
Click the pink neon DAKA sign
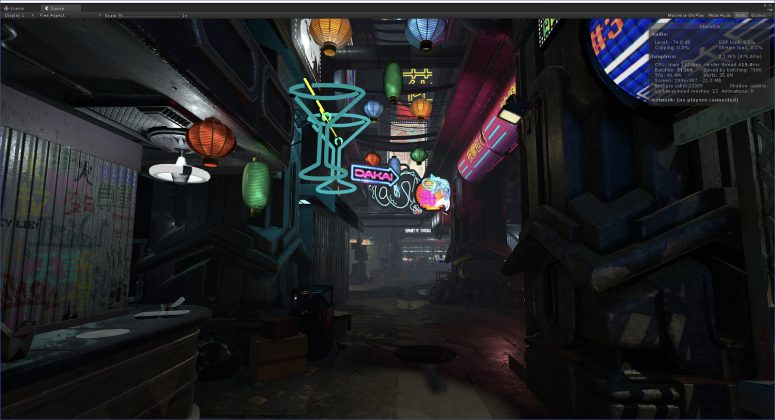click(x=368, y=173)
